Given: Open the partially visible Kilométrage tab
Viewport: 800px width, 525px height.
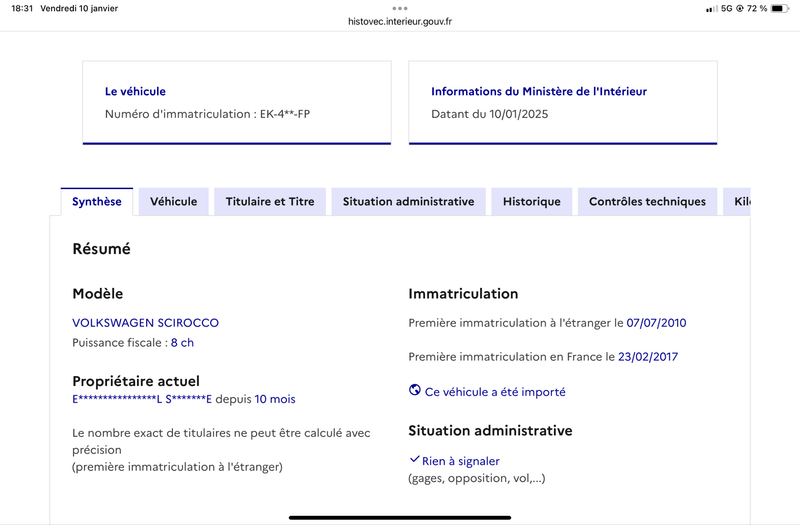Looking at the screenshot, I should [737, 202].
